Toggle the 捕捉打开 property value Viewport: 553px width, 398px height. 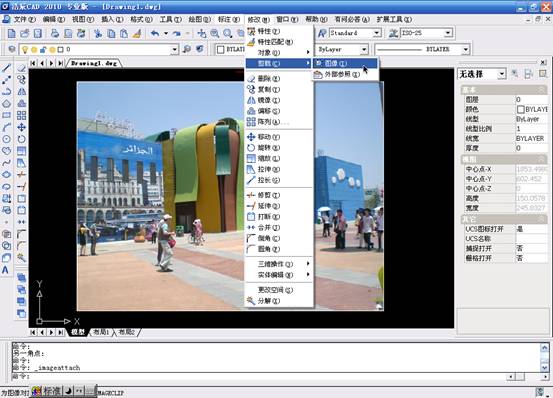[531, 249]
